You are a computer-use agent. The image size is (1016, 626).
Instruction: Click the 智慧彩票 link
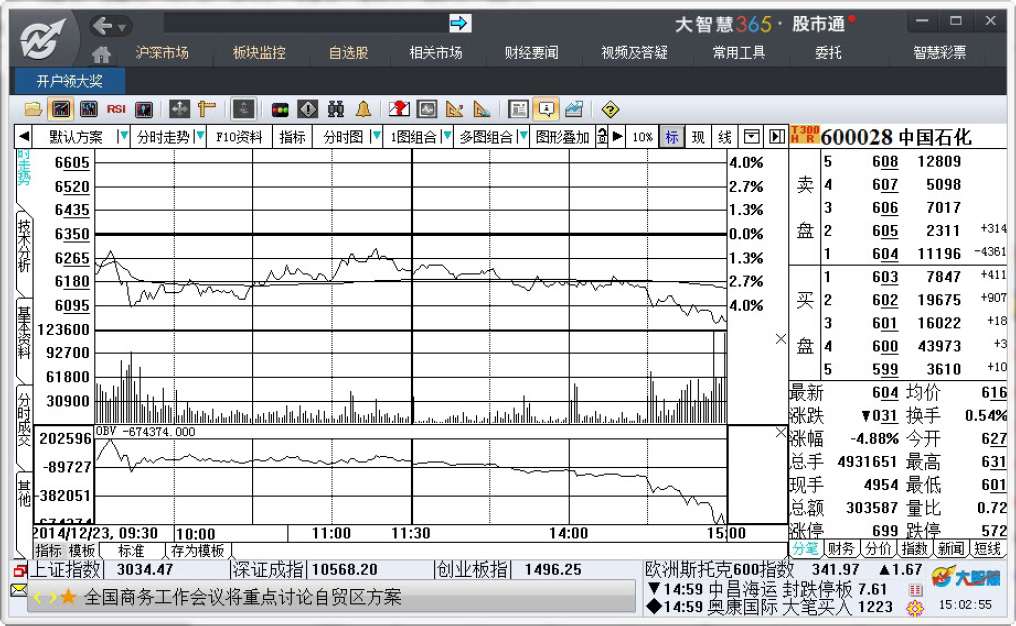pyautogui.click(x=940, y=52)
